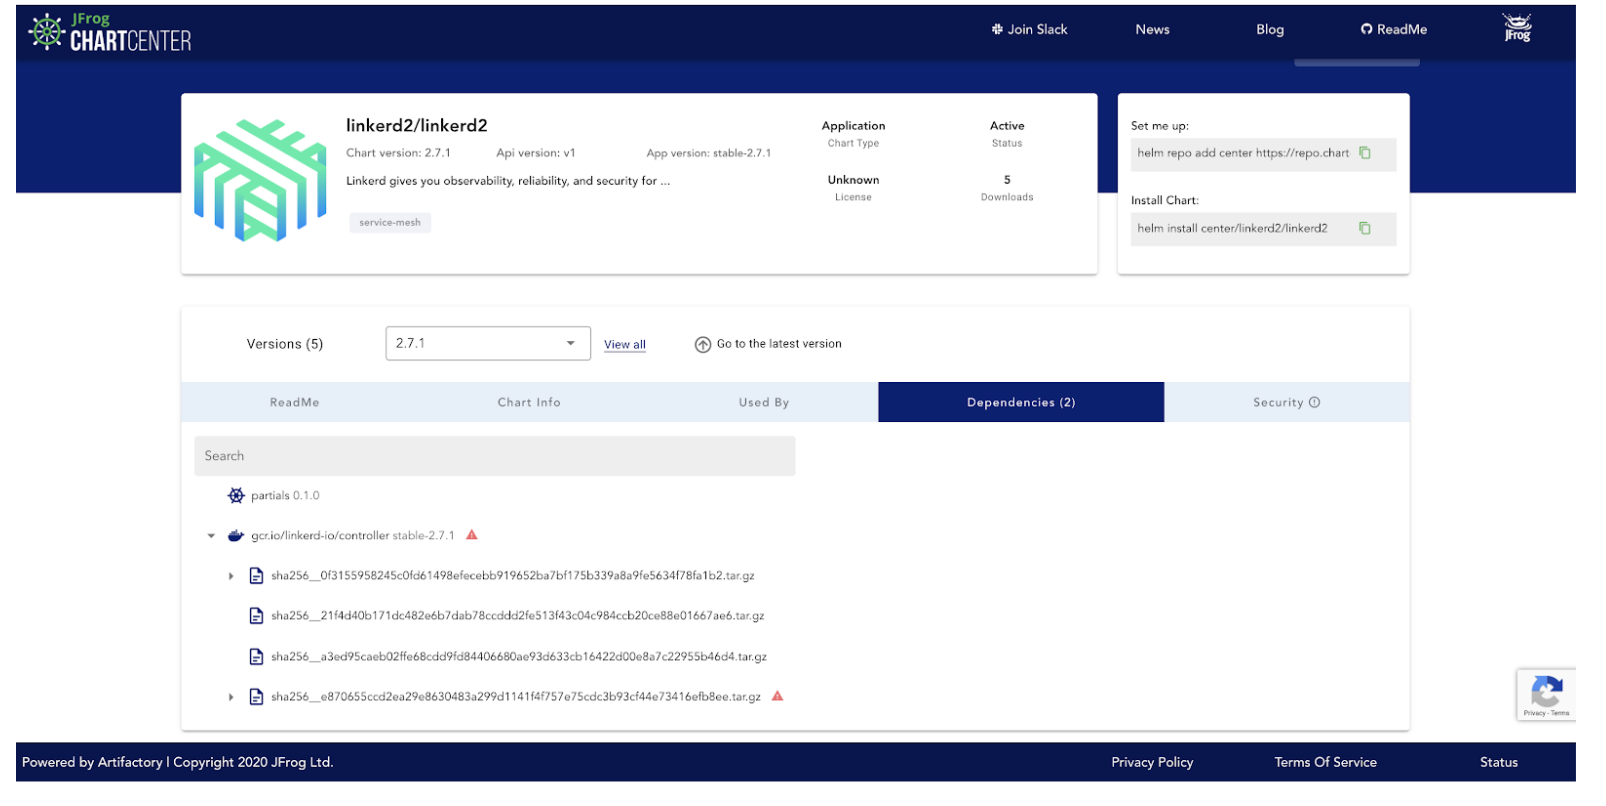
Task: Expand the sha256__e870655 layer entry
Action: tap(231, 697)
